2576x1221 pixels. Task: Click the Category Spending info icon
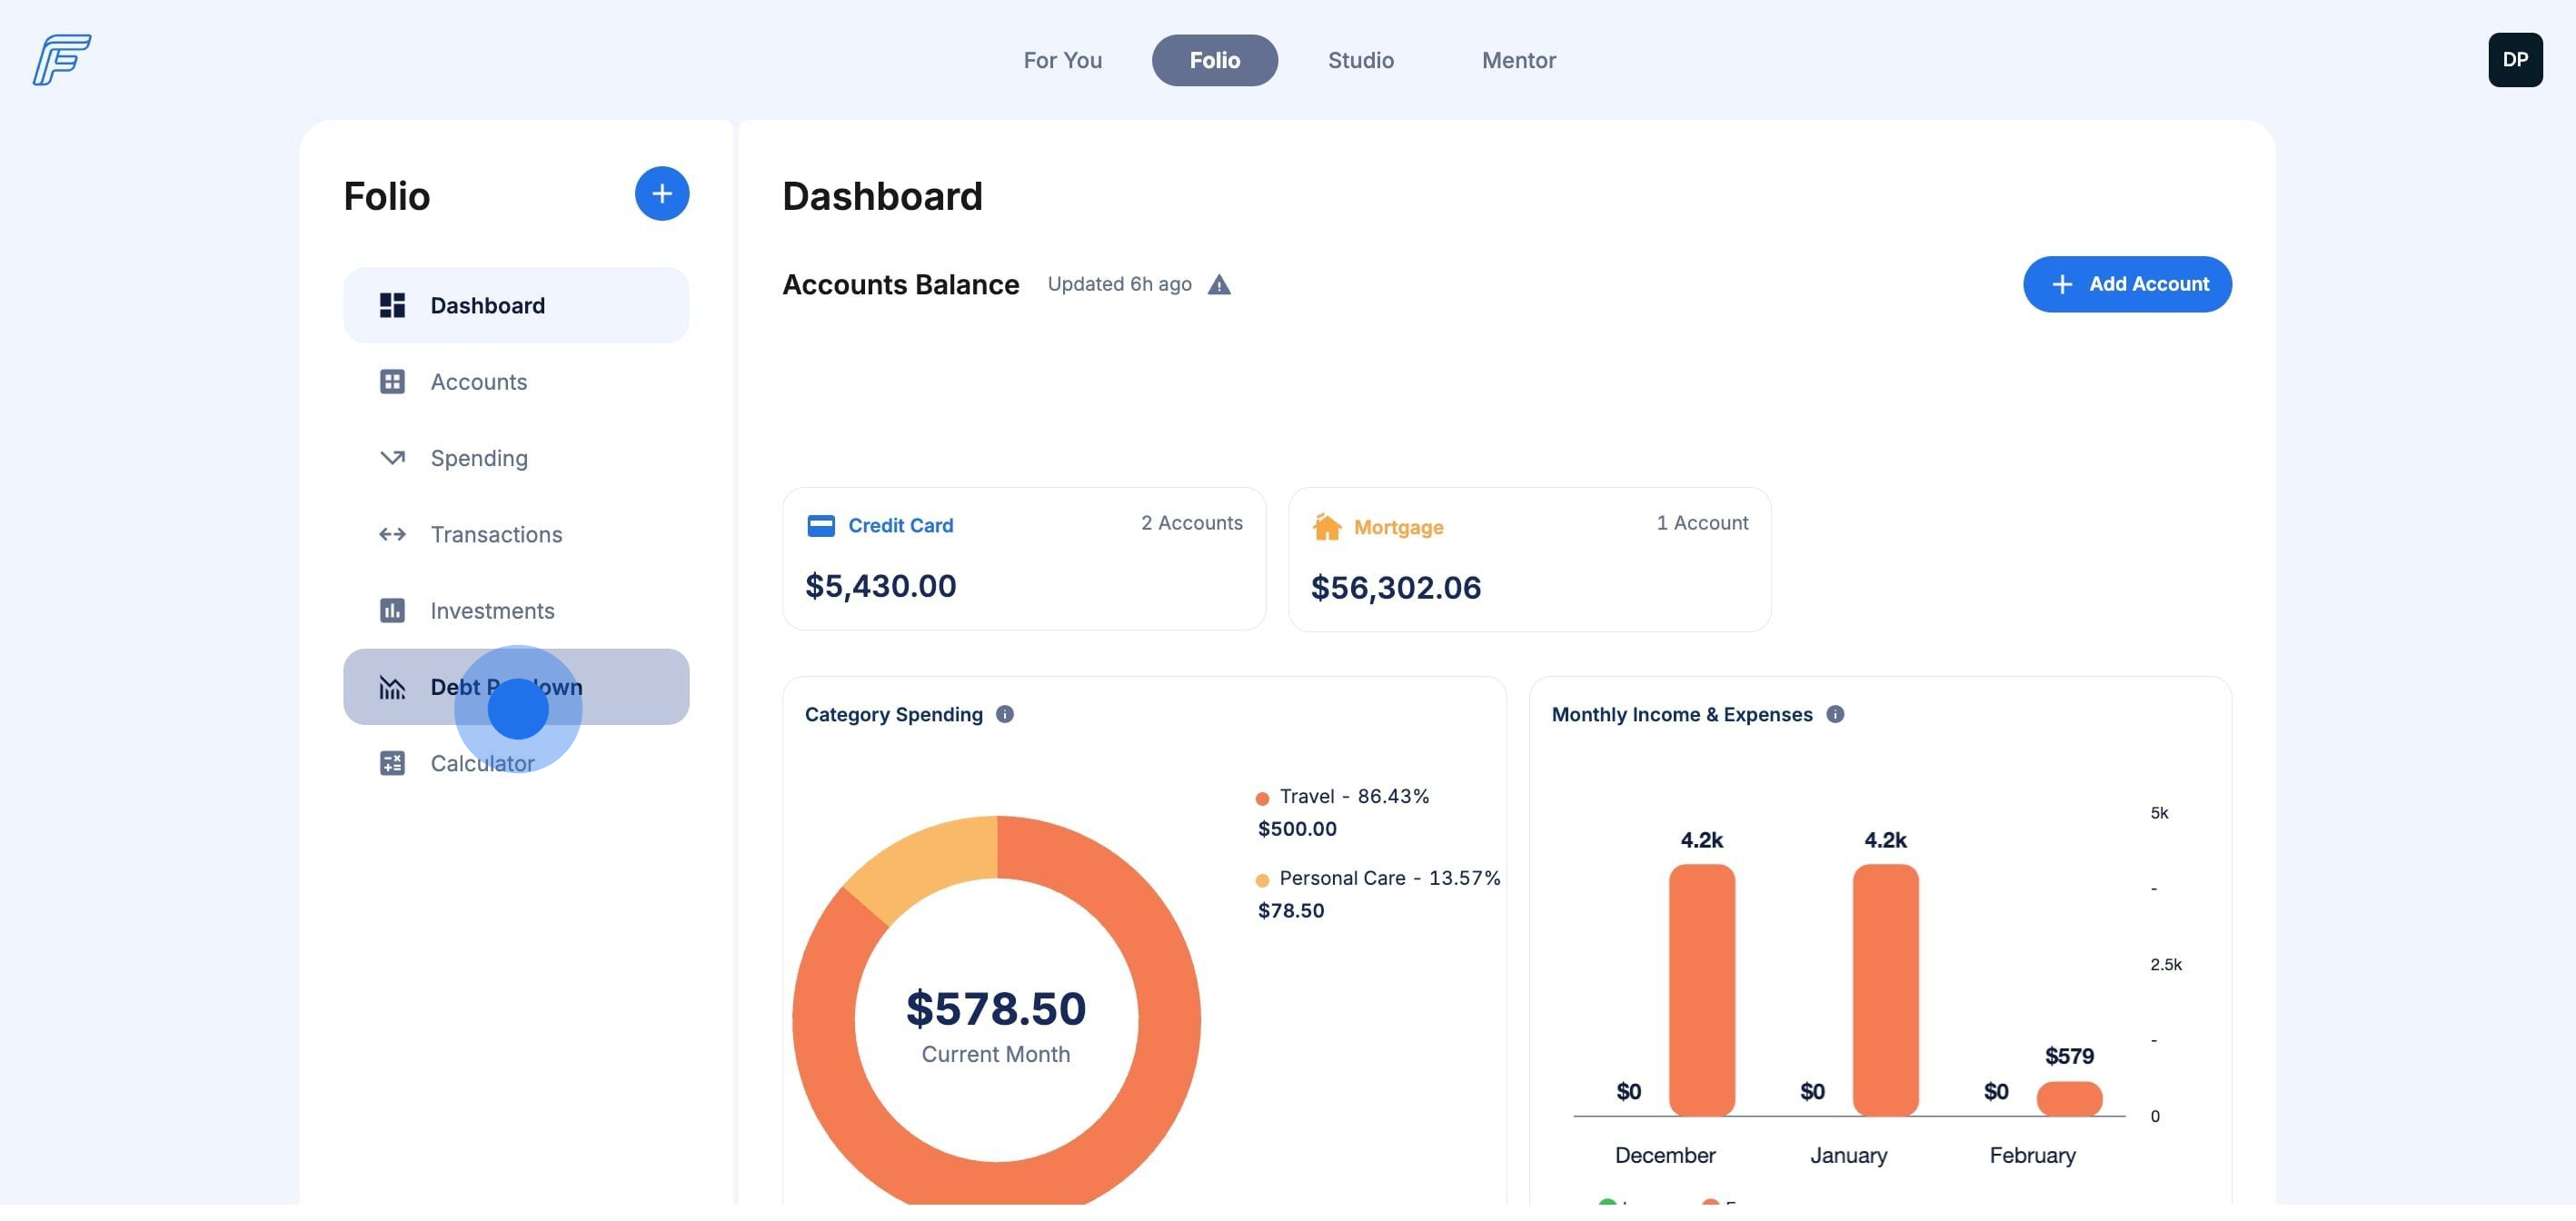point(1004,714)
